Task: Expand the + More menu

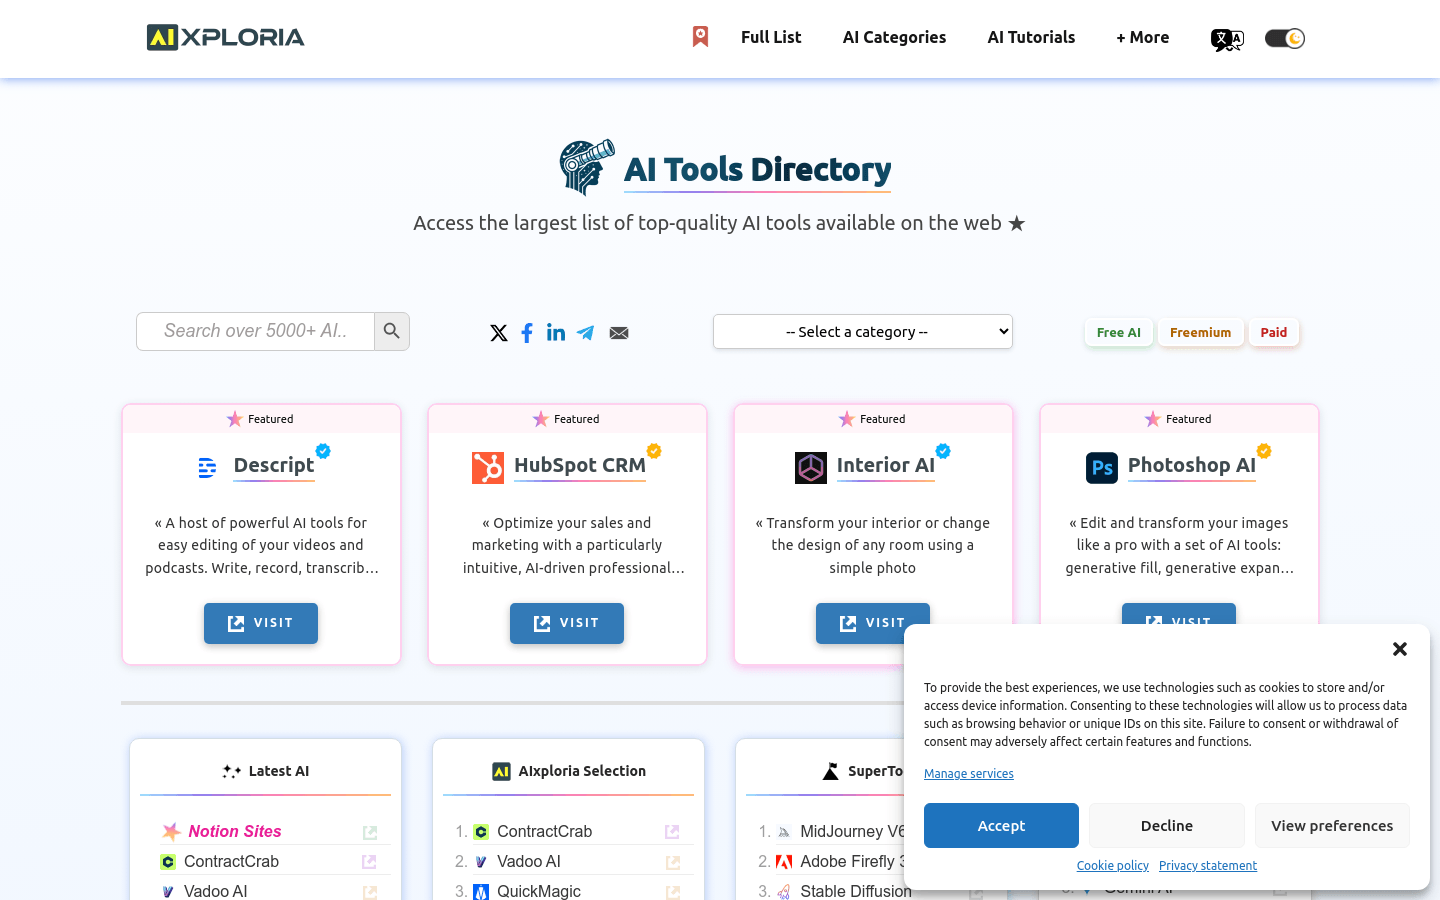Action: pyautogui.click(x=1142, y=37)
